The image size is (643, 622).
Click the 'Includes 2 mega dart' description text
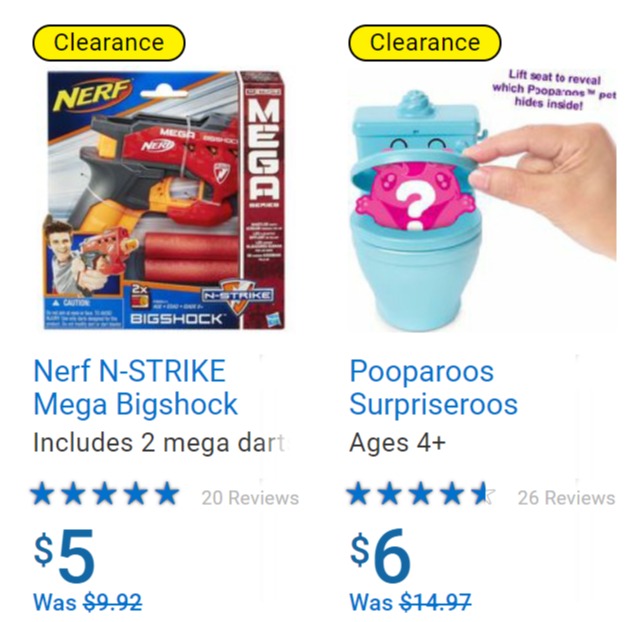(159, 443)
